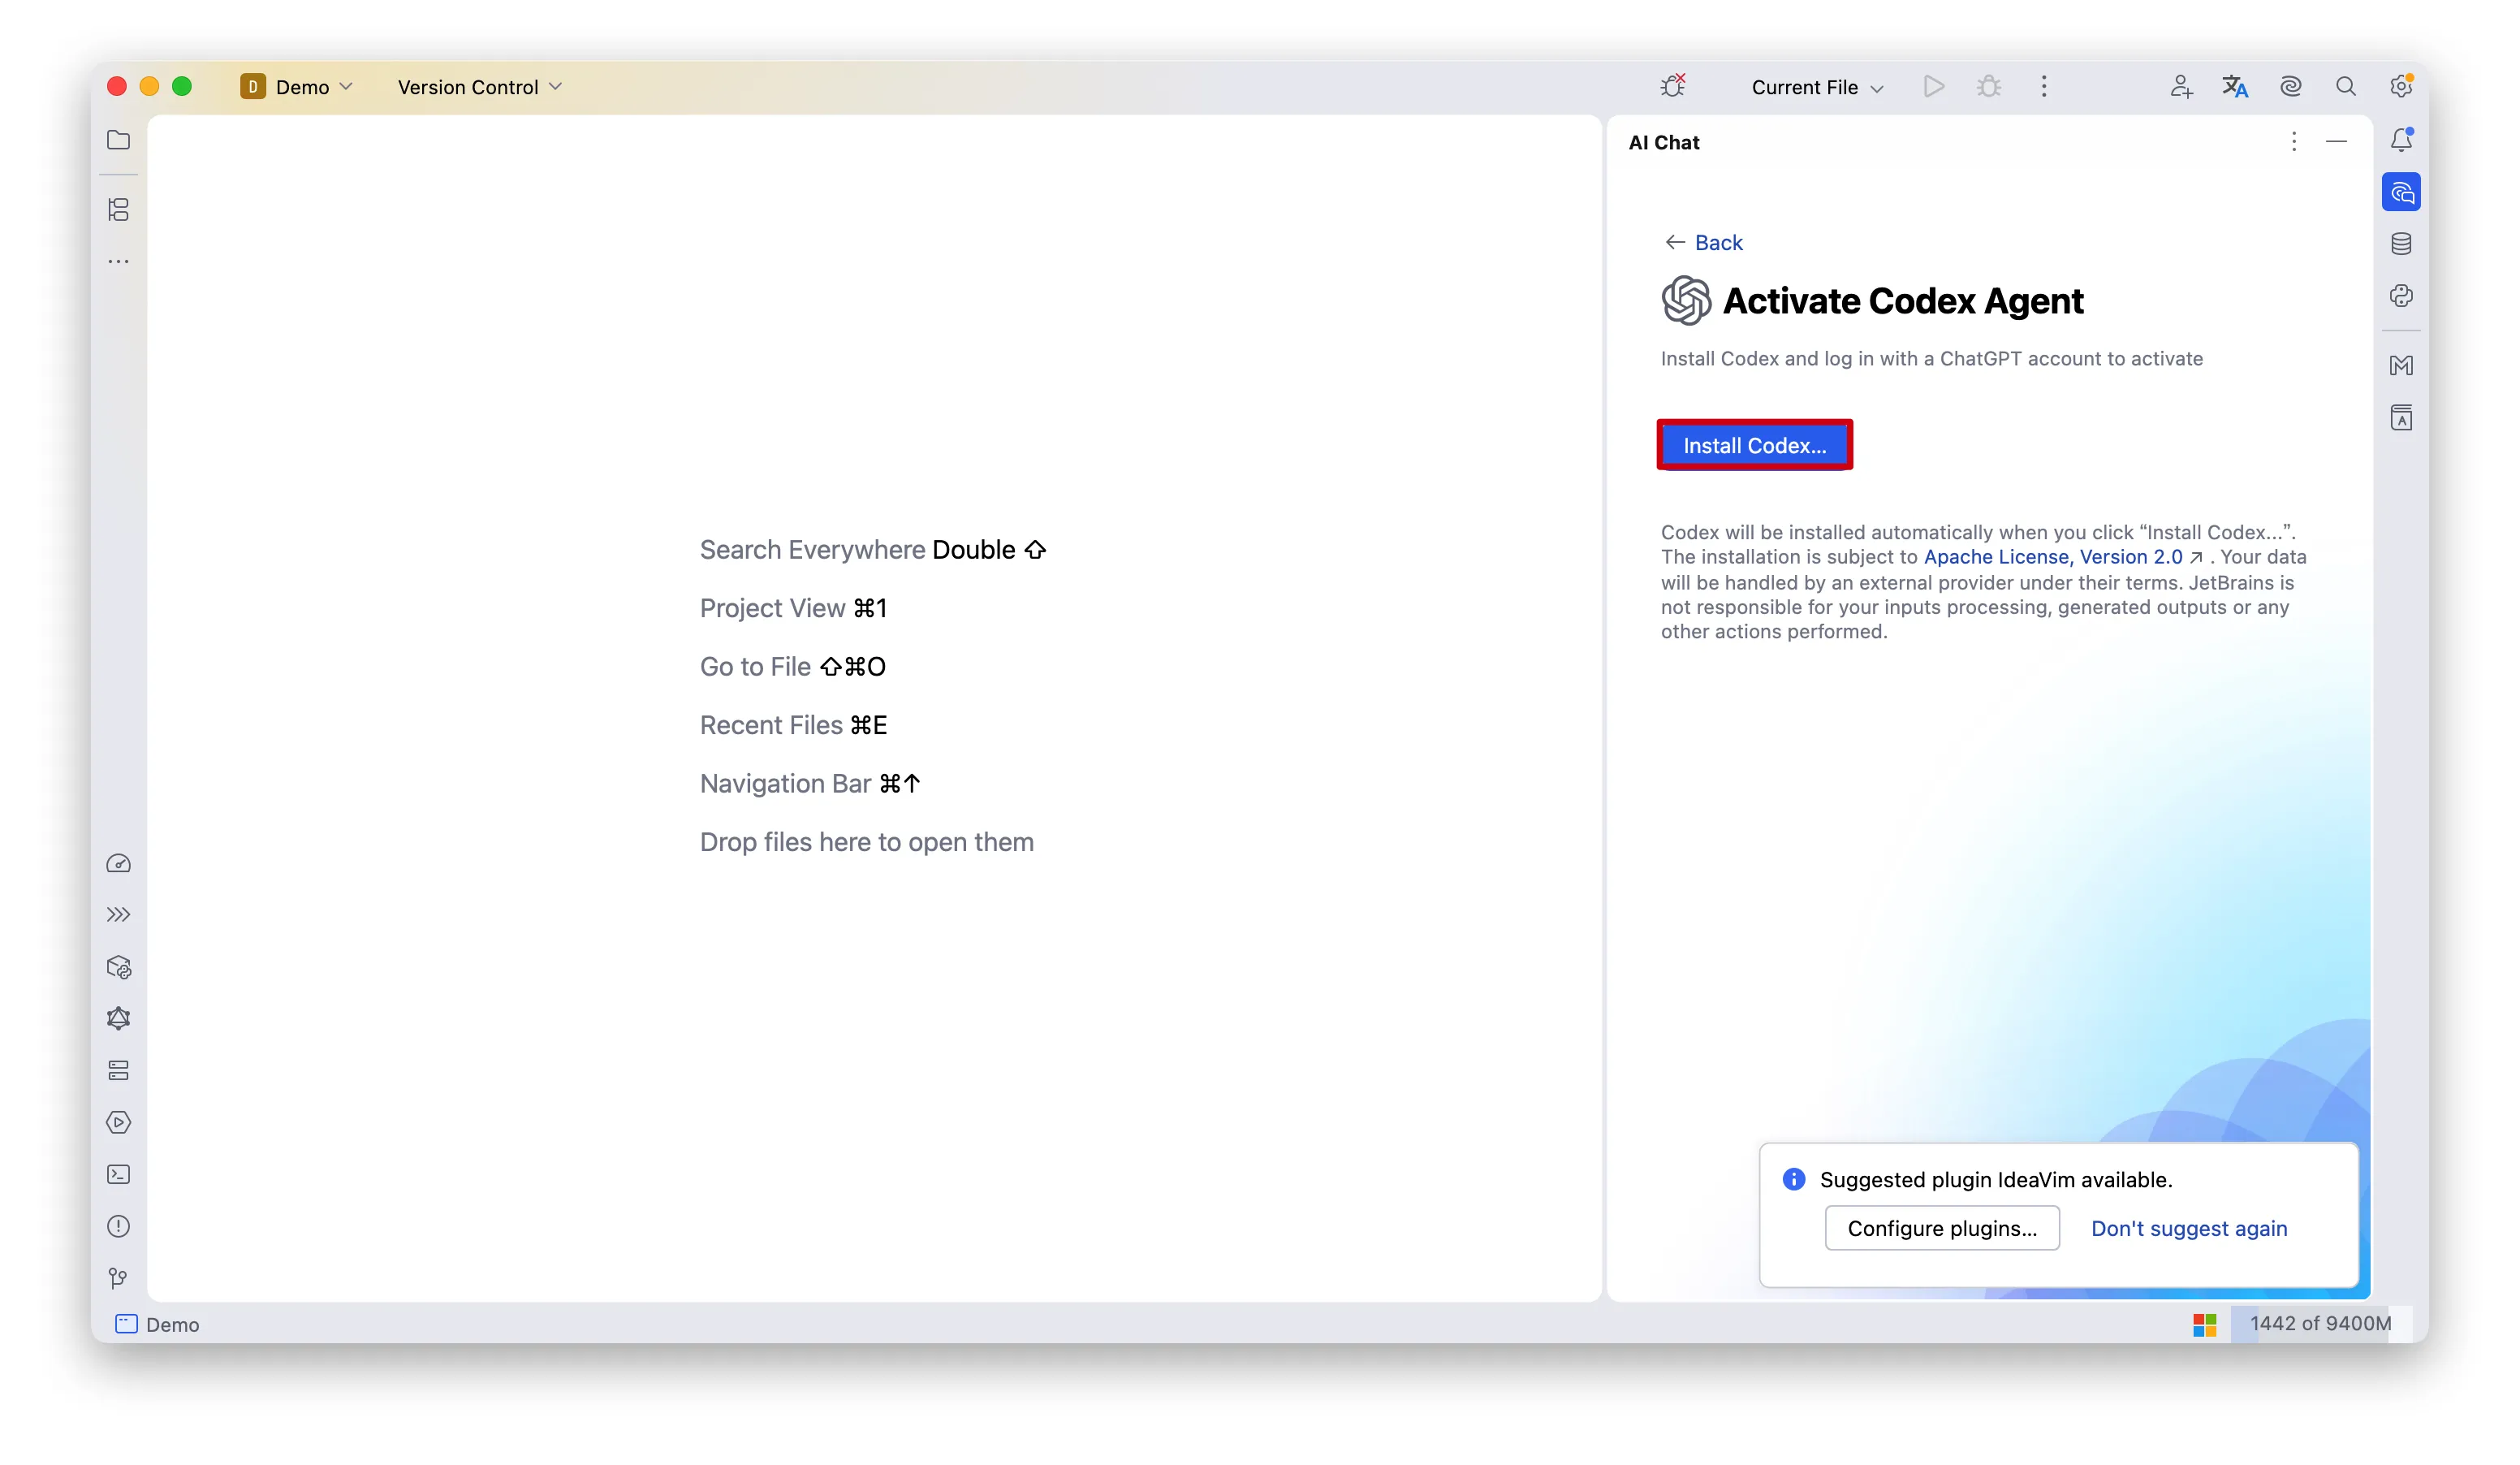The width and height of the screenshot is (2520, 1465).
Task: Open the Notifications bell
Action: tap(2401, 140)
